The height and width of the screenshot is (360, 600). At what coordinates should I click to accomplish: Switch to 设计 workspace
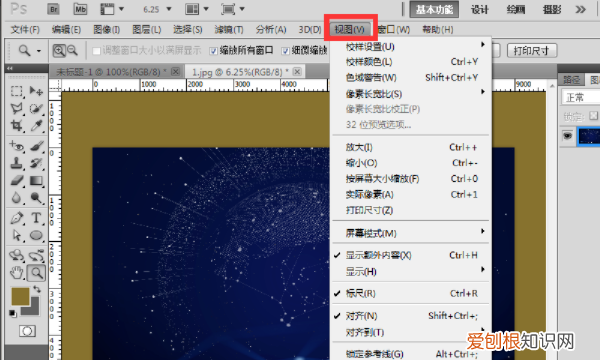[480, 10]
